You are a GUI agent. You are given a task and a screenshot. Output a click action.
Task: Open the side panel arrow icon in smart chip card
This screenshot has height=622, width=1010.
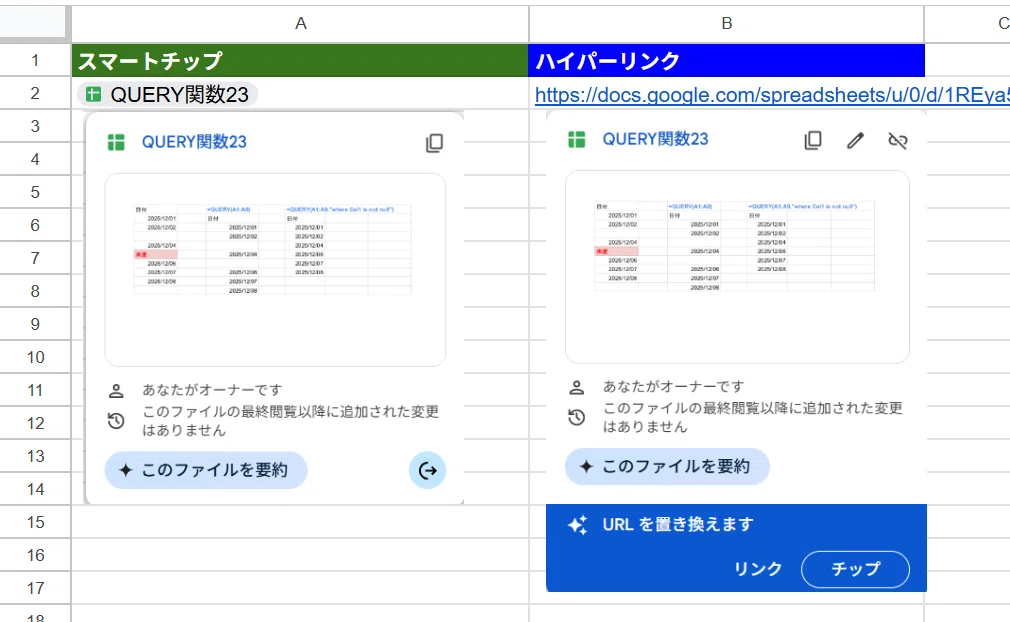427,471
